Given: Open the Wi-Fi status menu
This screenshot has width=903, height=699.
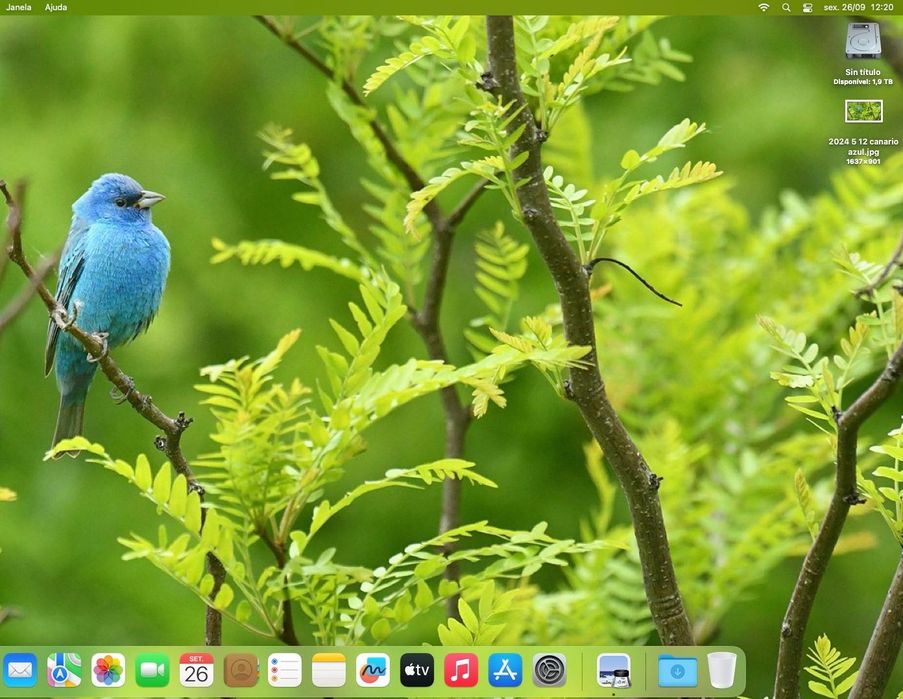Looking at the screenshot, I should [764, 7].
